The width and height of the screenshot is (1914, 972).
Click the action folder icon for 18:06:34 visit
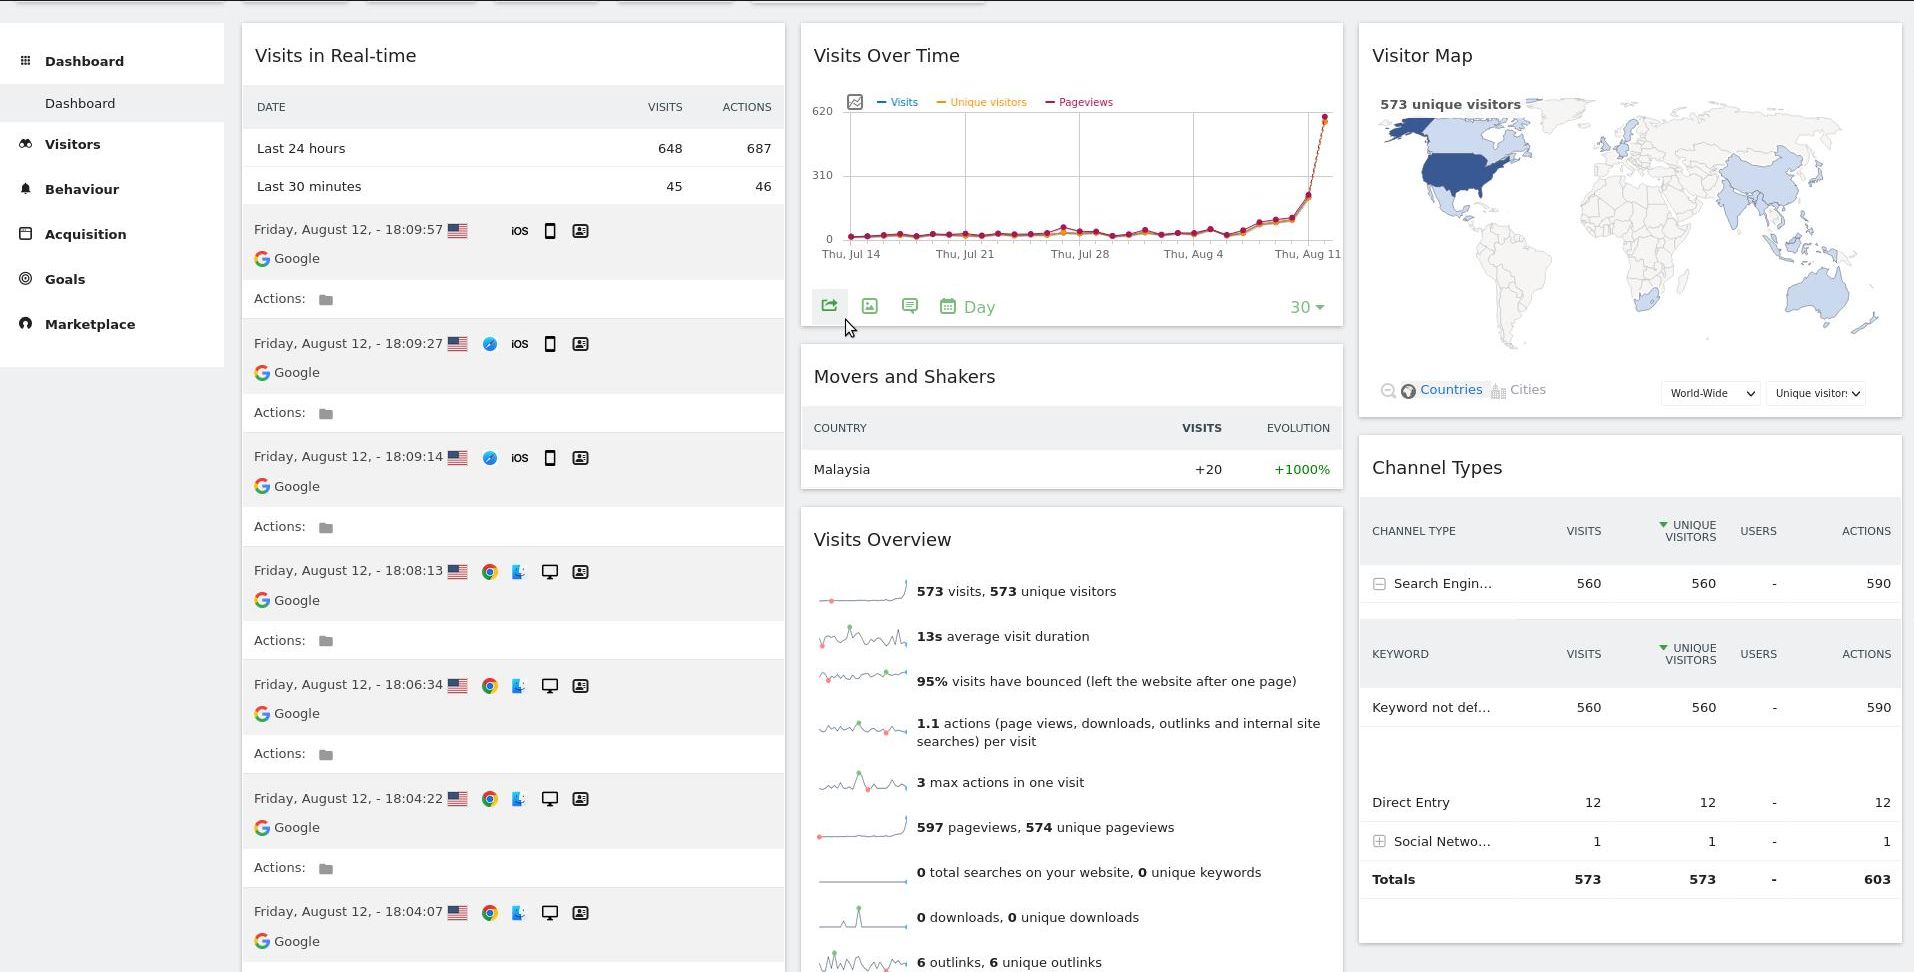pyautogui.click(x=326, y=755)
